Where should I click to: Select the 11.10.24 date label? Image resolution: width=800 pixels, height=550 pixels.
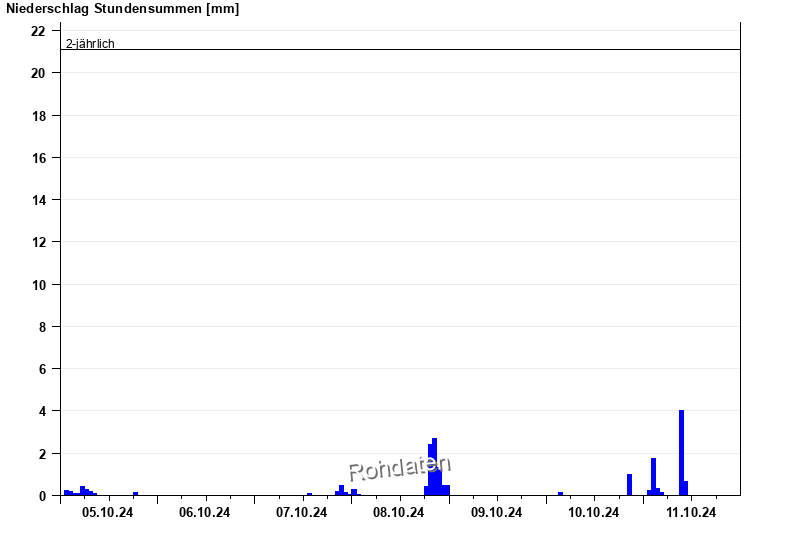click(691, 512)
